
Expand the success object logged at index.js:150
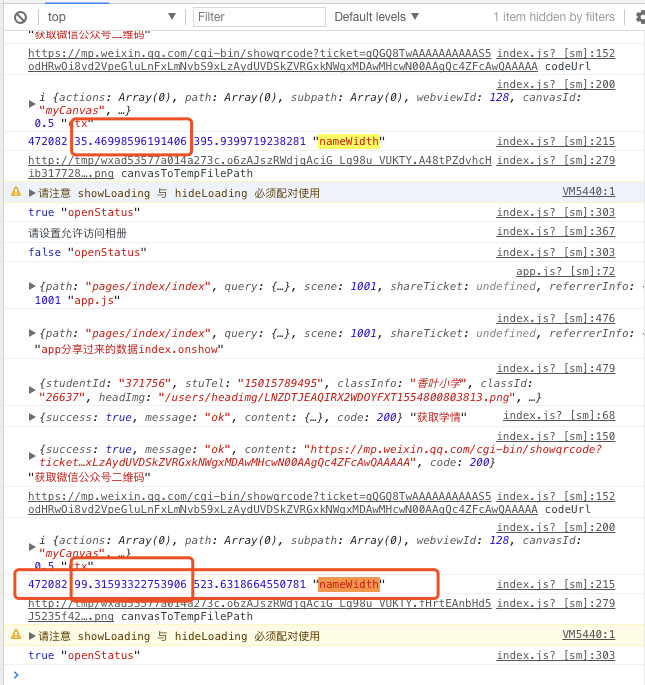pyautogui.click(x=32, y=456)
